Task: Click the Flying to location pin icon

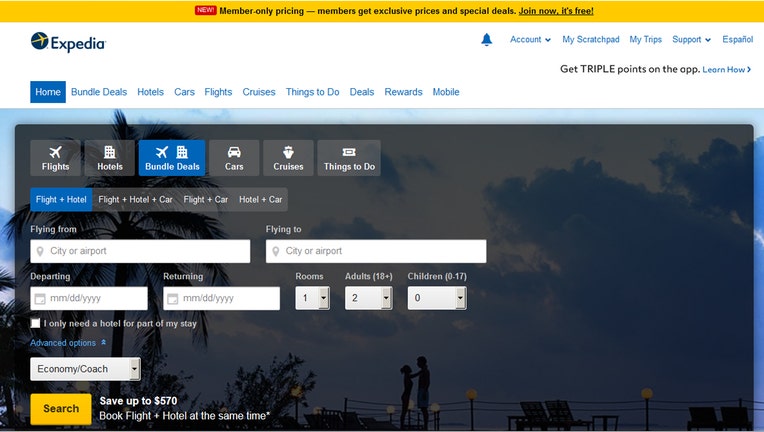Action: [276, 251]
